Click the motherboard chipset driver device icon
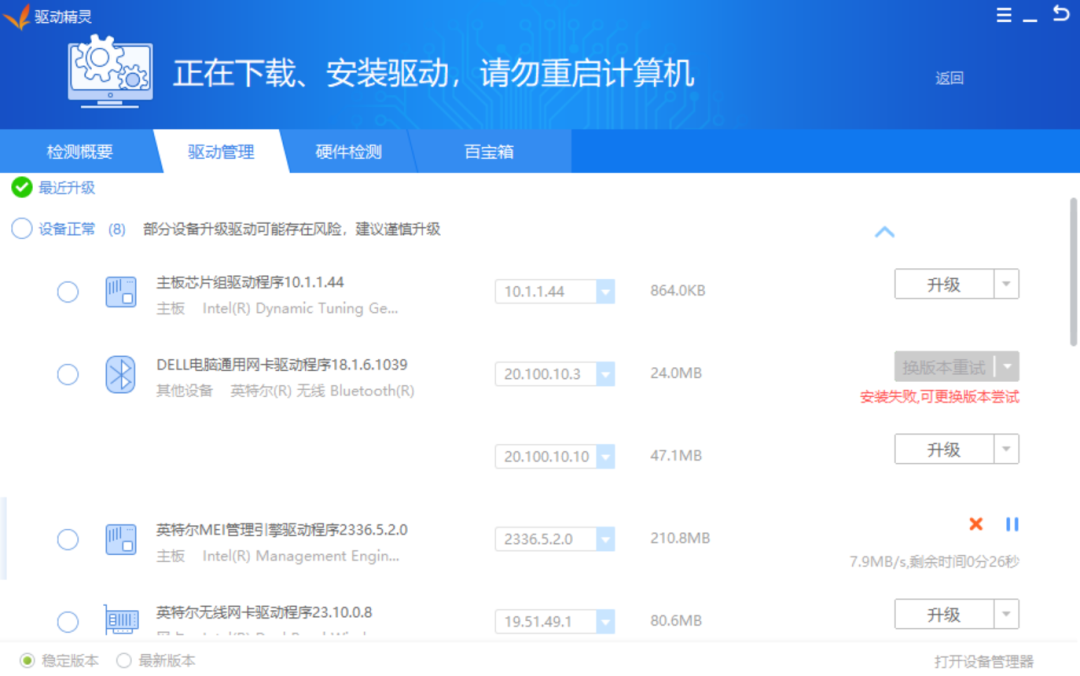Viewport: 1080px width, 676px height. [121, 291]
